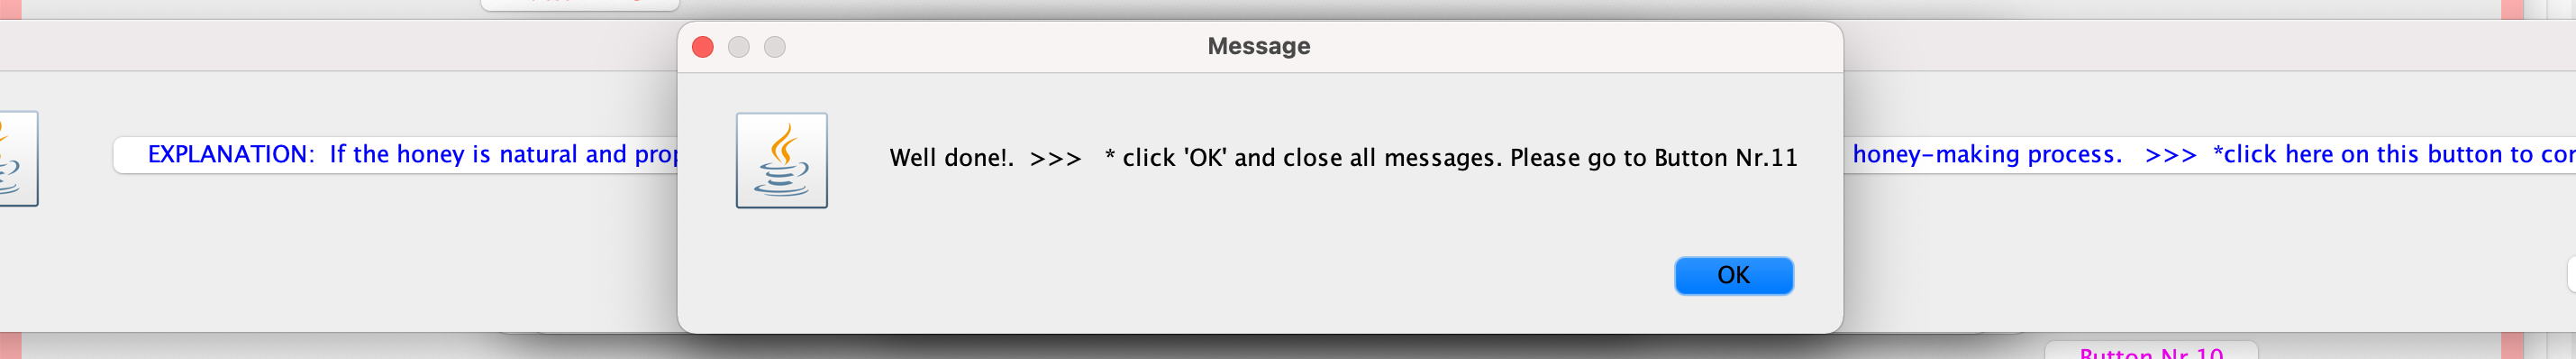Click the '>>>' arrows in the dialog message
Image resolution: width=2576 pixels, height=359 pixels.
(1055, 159)
